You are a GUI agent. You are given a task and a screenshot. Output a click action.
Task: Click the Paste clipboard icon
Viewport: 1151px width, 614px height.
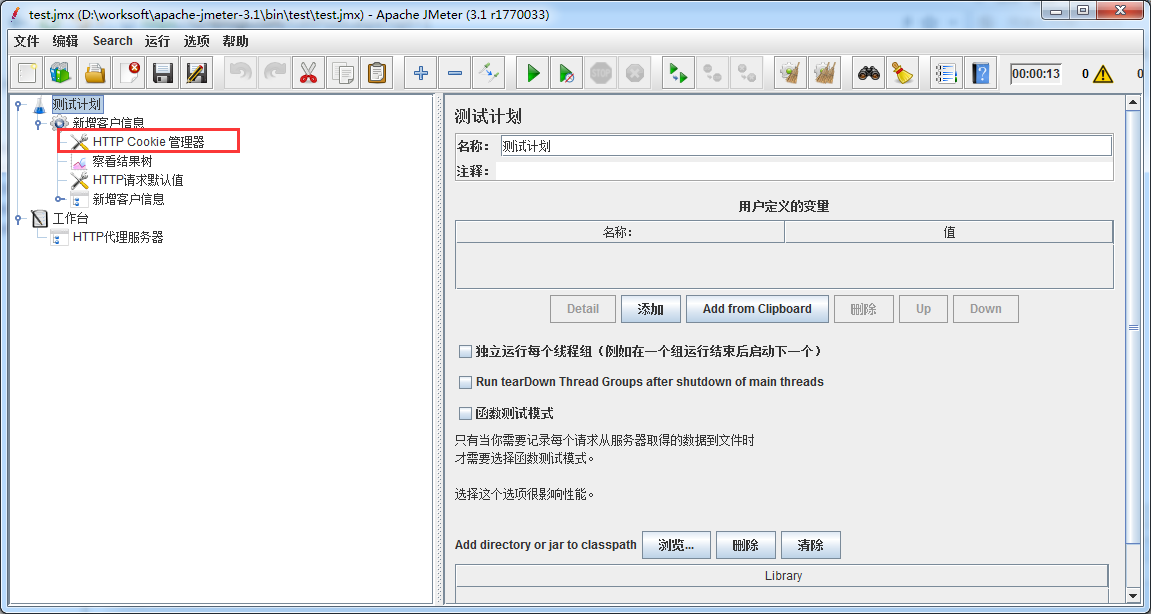[x=376, y=73]
